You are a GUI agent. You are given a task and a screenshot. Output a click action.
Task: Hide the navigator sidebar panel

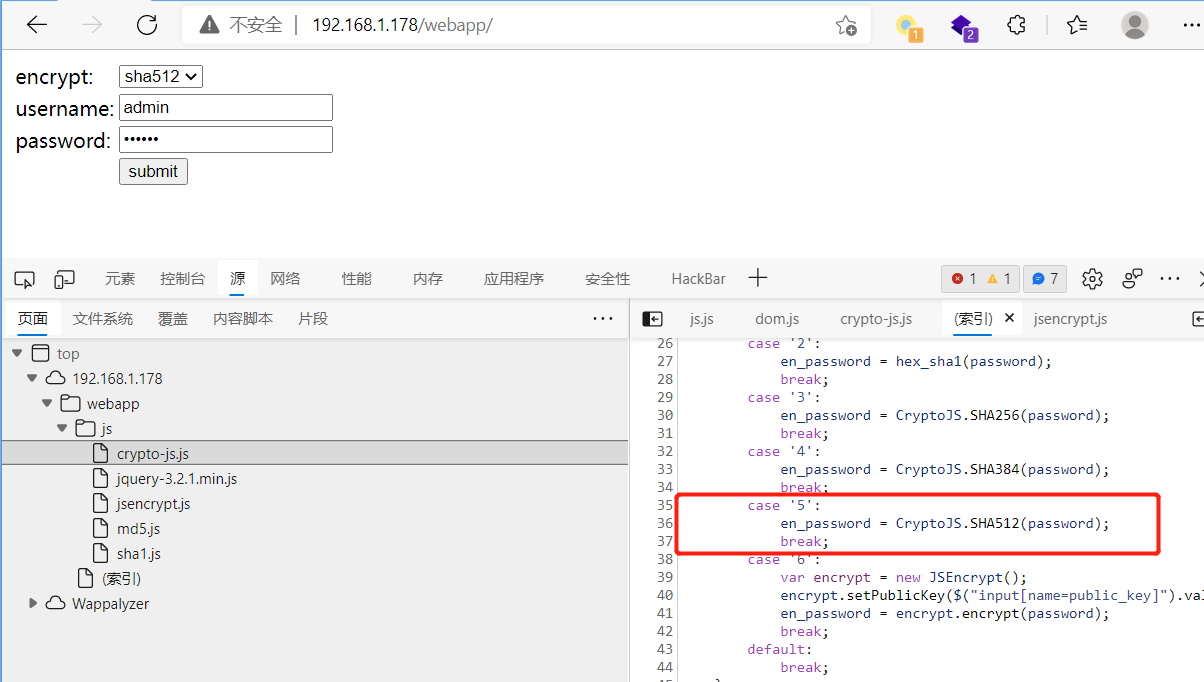click(652, 319)
